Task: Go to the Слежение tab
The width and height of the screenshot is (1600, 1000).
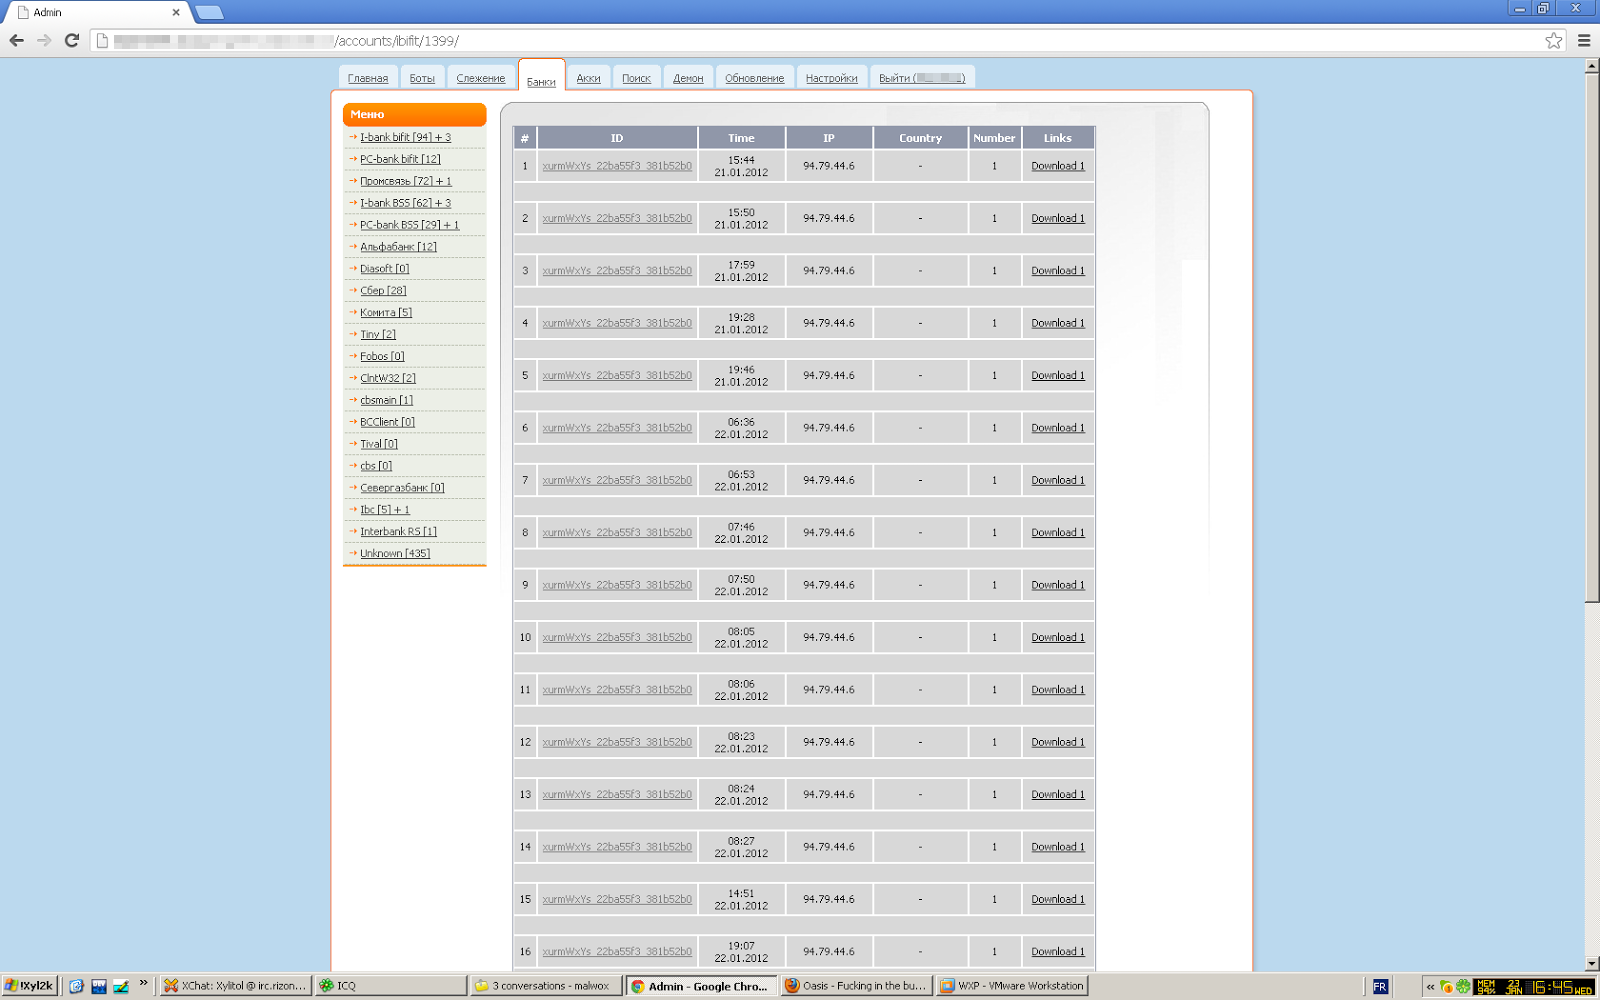Action: (481, 78)
